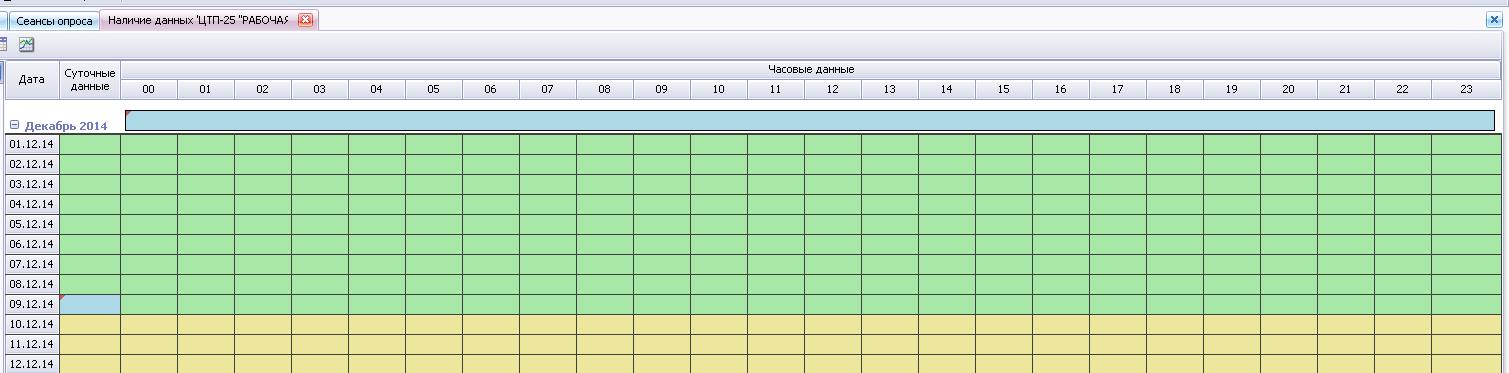This screenshot has width=1509, height=373.
Task: Click hour column header 09
Action: click(x=662, y=89)
